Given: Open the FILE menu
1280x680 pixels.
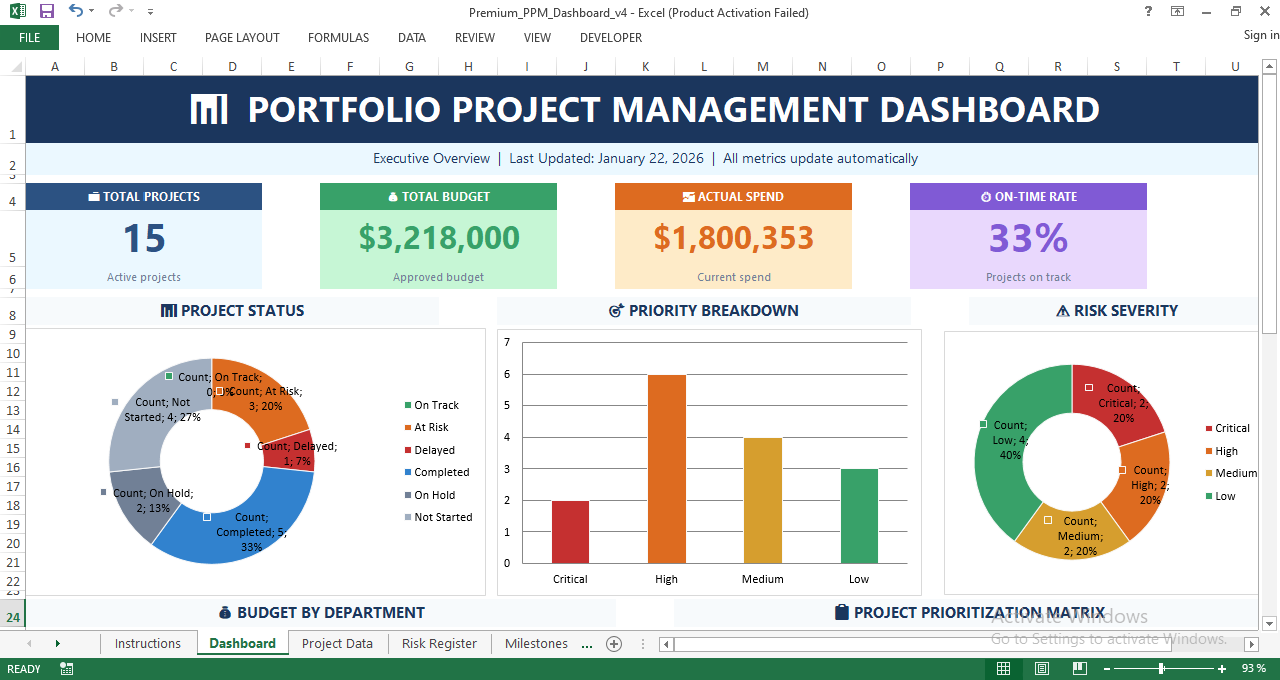Looking at the screenshot, I should (29, 37).
